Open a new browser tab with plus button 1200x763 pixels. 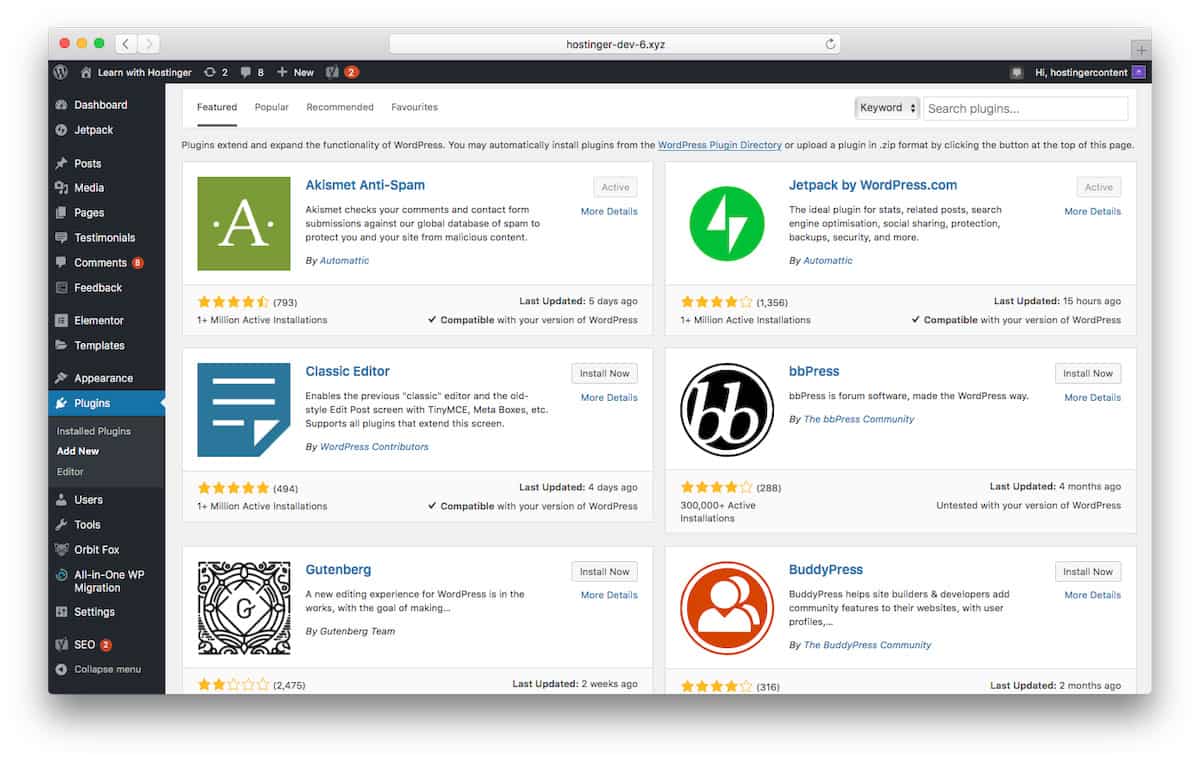[1141, 50]
